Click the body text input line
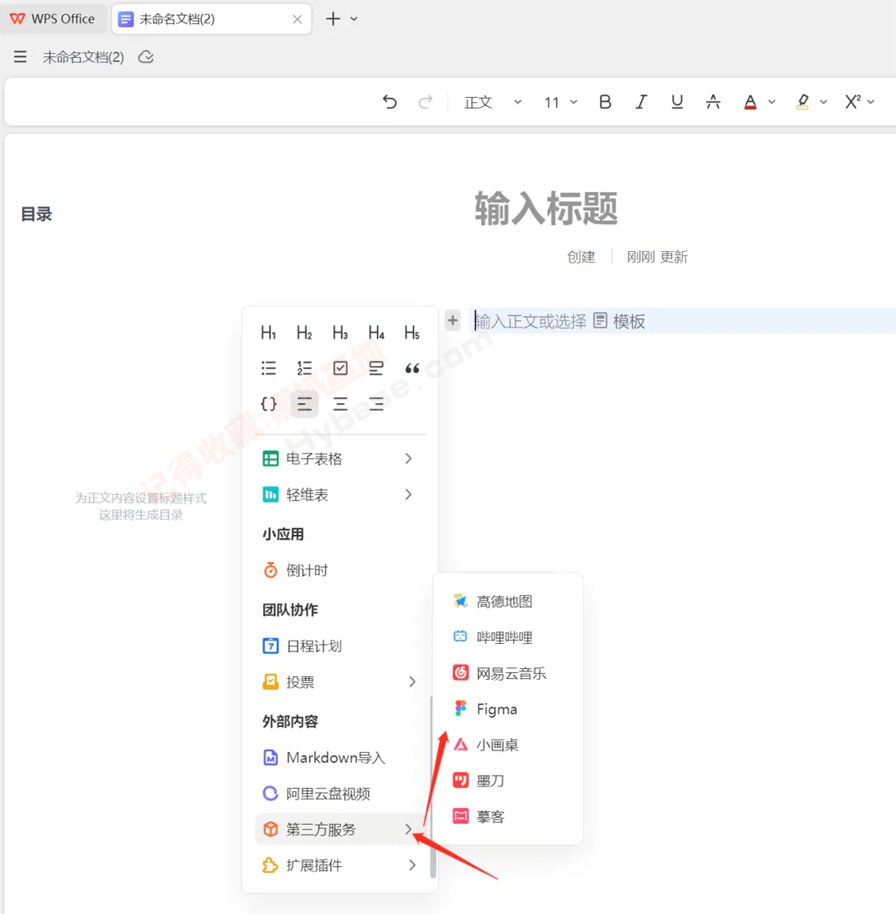This screenshot has width=896, height=914. coord(682,321)
